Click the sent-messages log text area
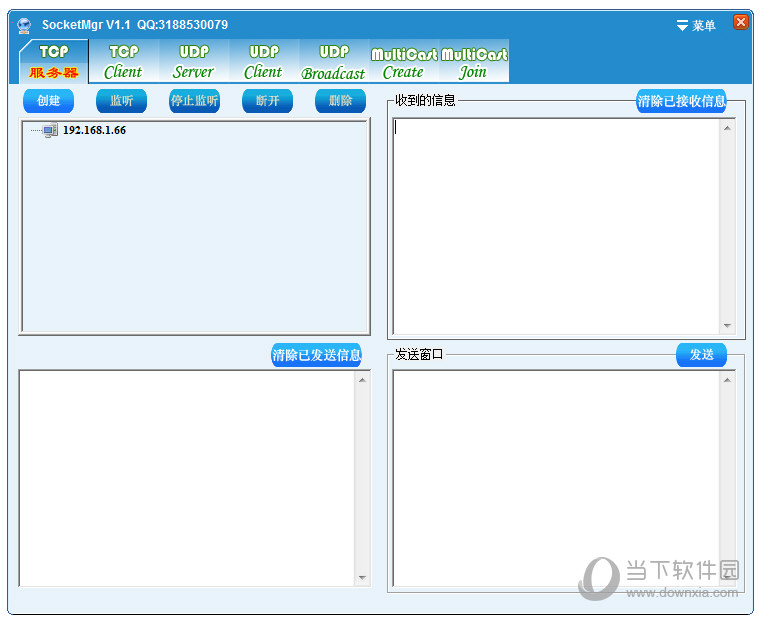 click(187, 478)
